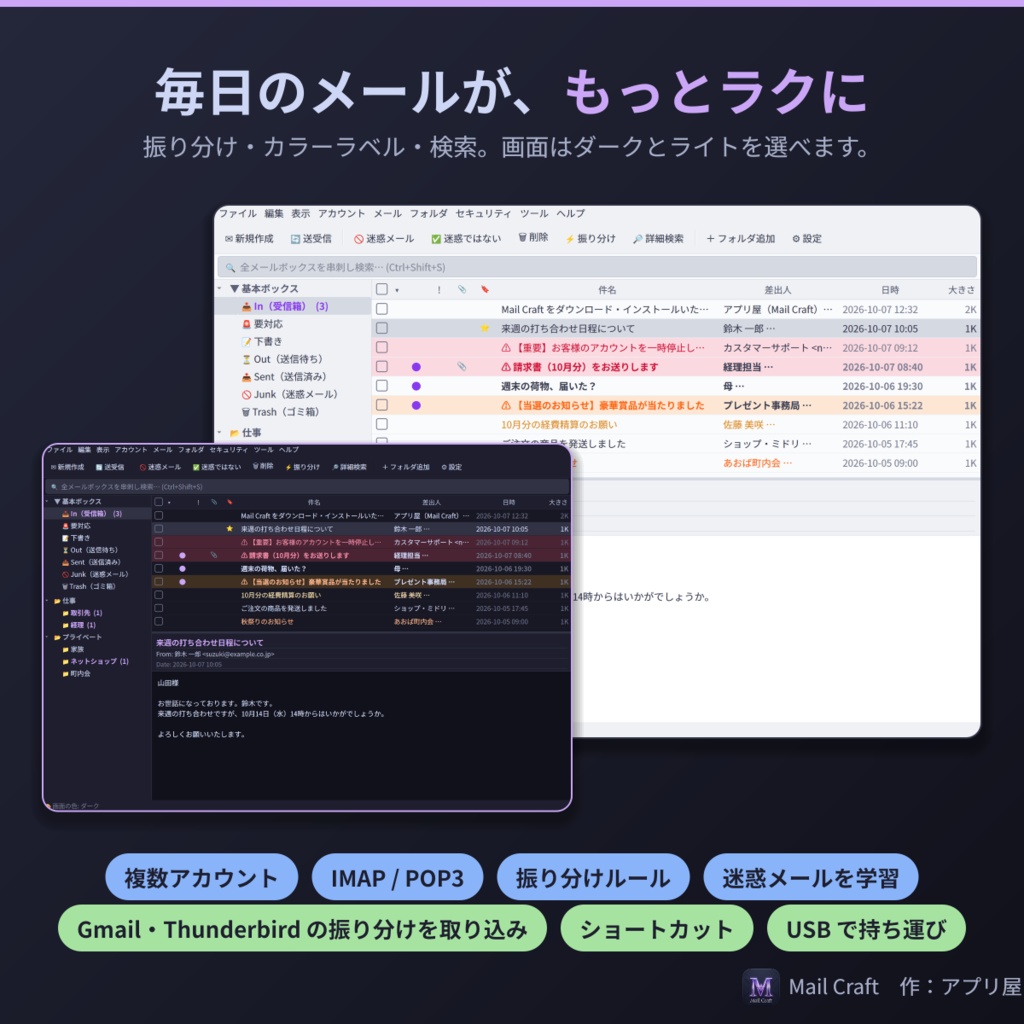Click the Mail Craft logo icon
1024x1024 pixels.
coord(760,986)
